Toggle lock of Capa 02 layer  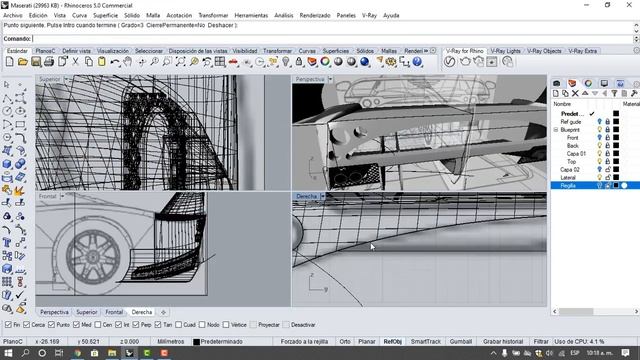(608, 169)
